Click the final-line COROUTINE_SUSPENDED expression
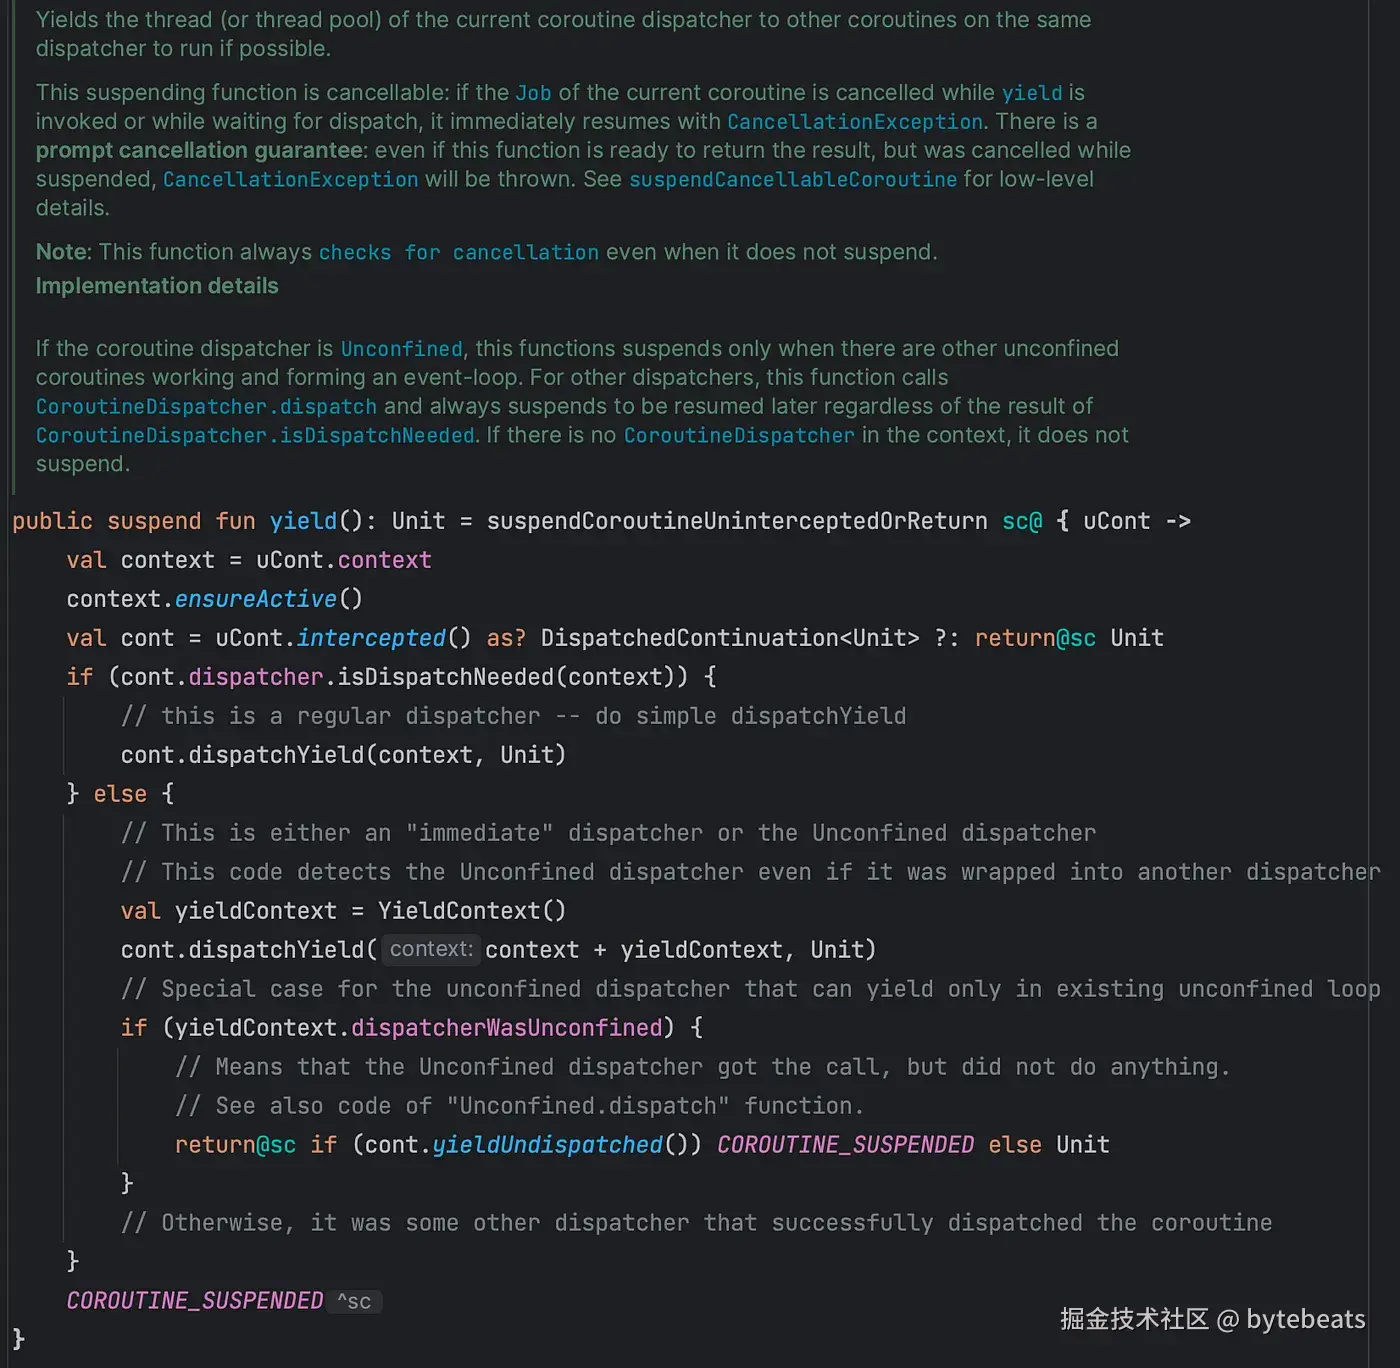The height and width of the screenshot is (1368, 1400). [x=195, y=1301]
